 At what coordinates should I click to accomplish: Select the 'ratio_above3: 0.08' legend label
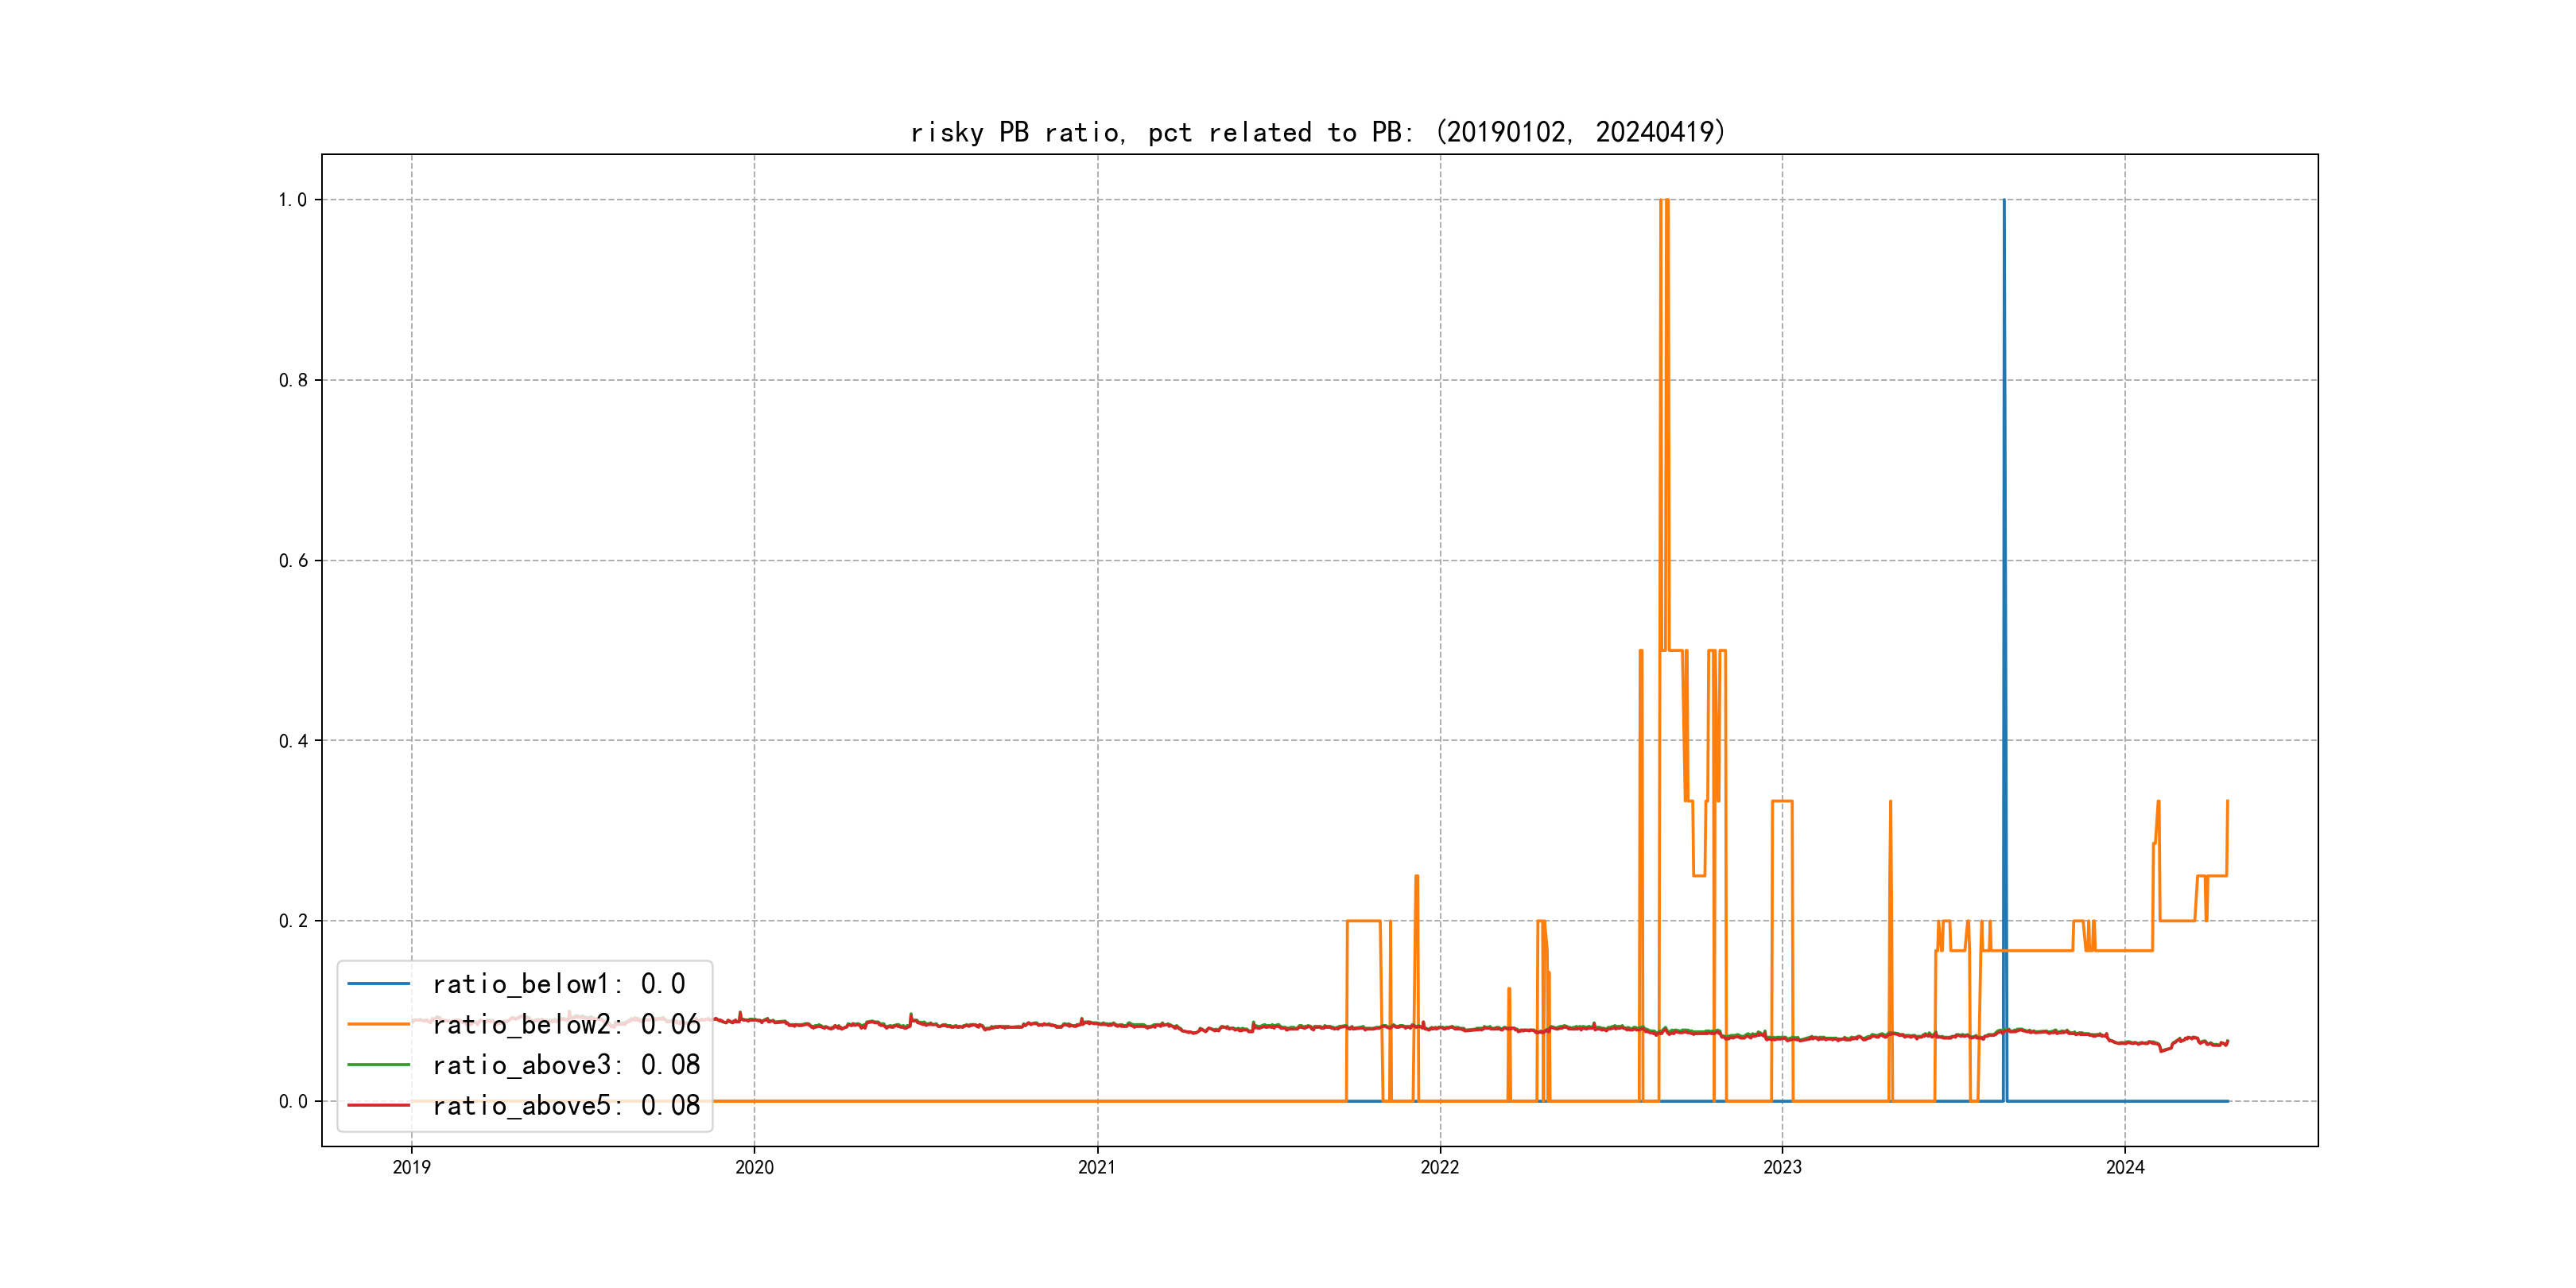click(x=566, y=1065)
